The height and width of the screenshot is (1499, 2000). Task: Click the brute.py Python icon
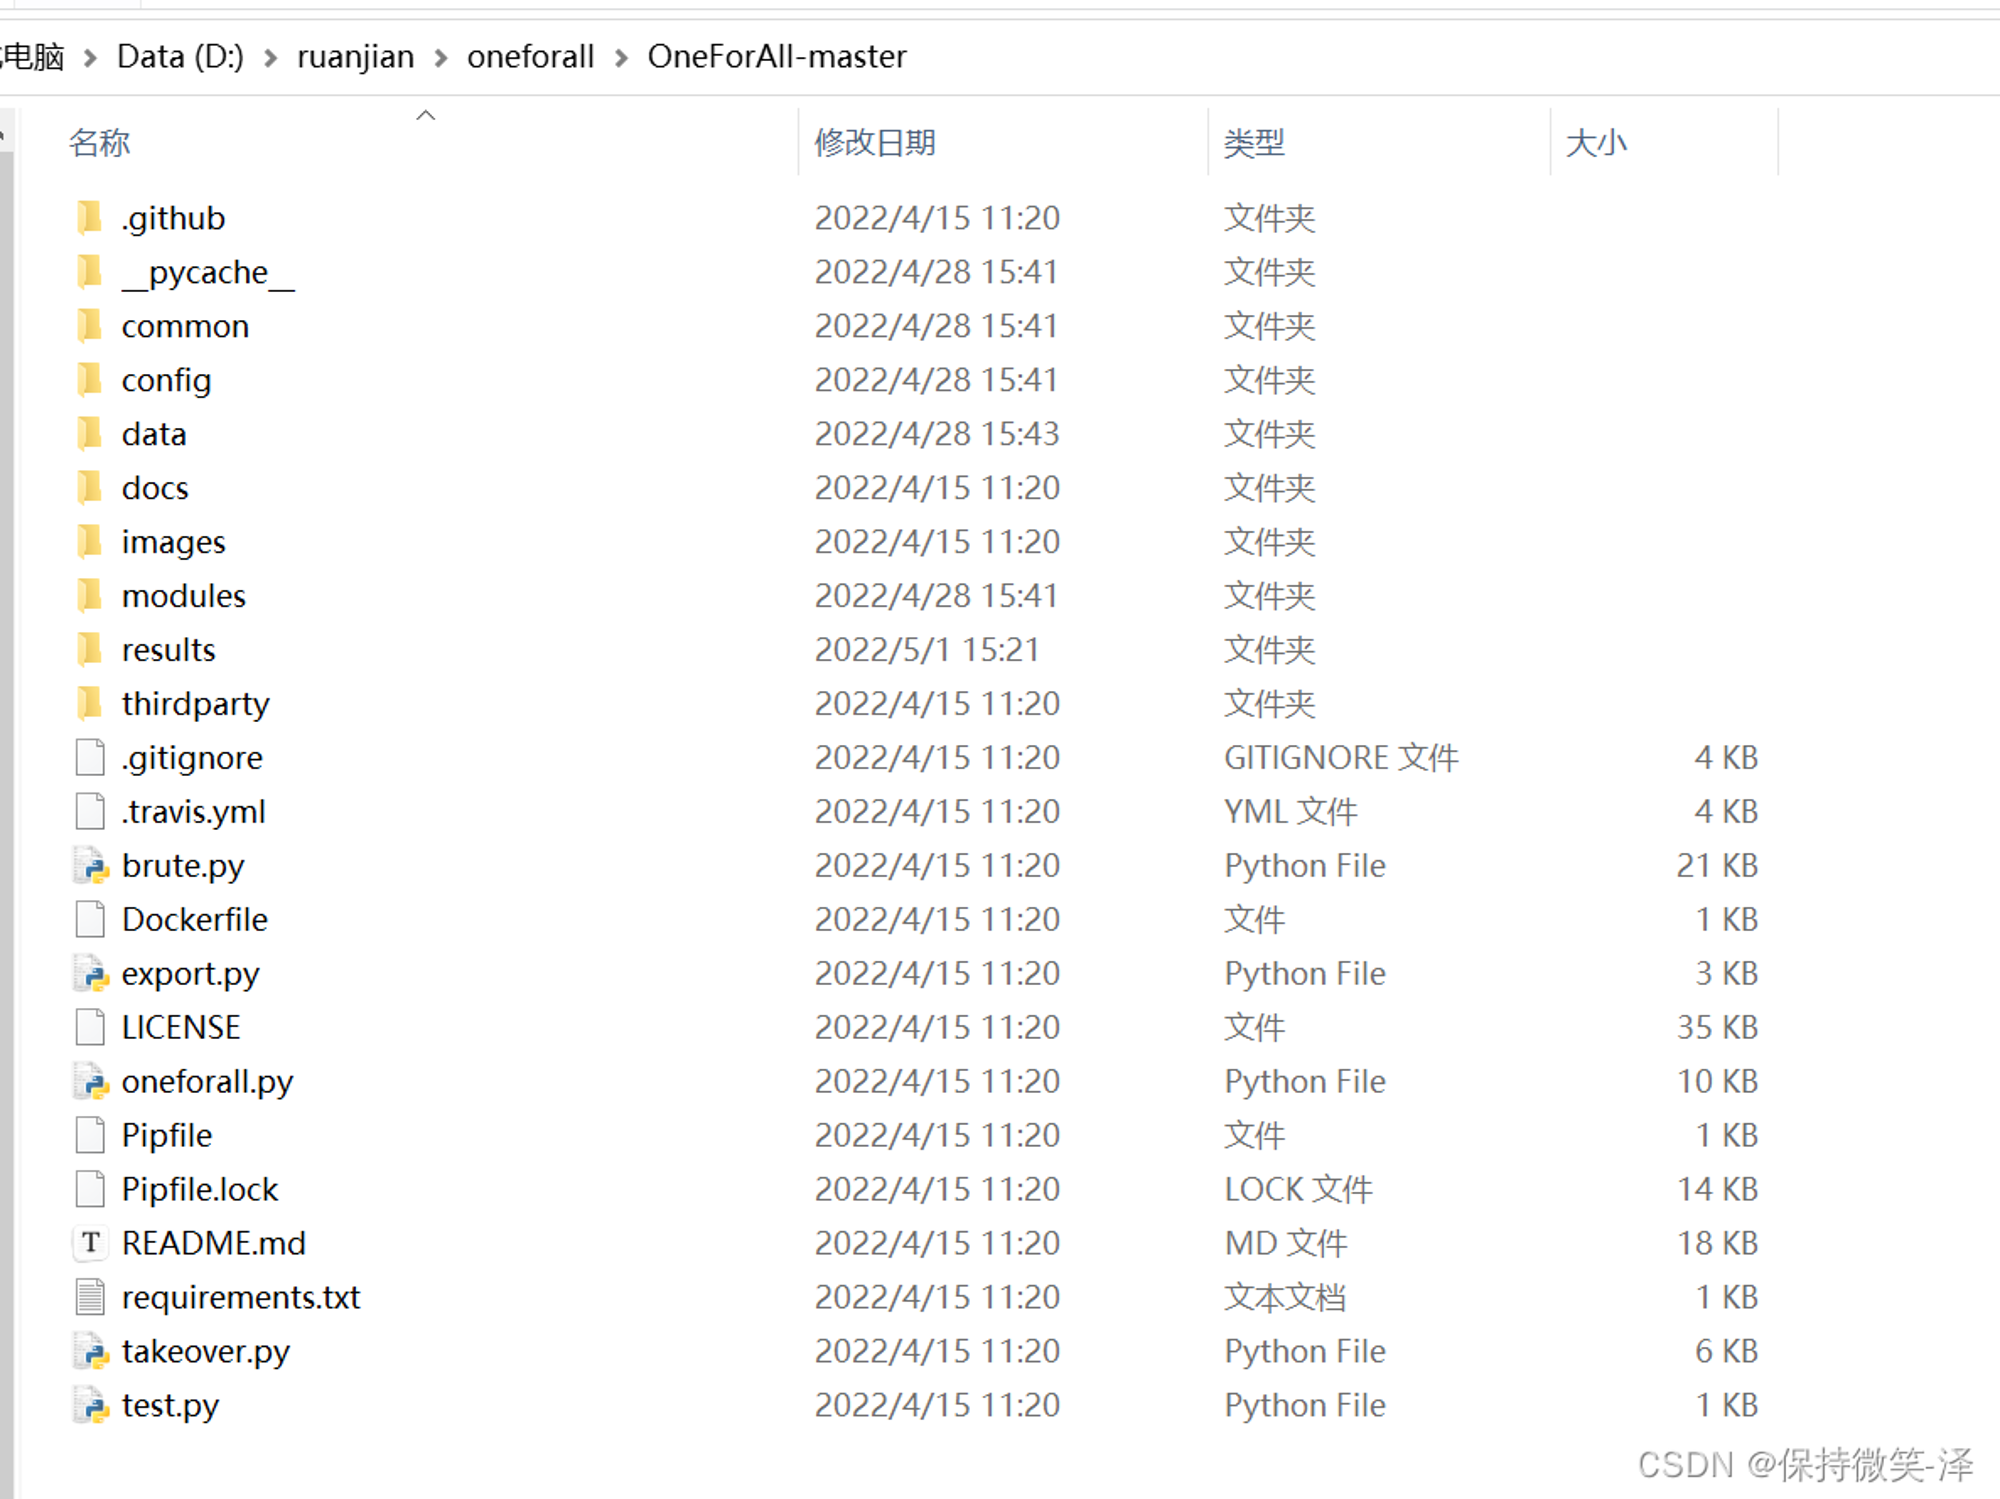tap(90, 865)
